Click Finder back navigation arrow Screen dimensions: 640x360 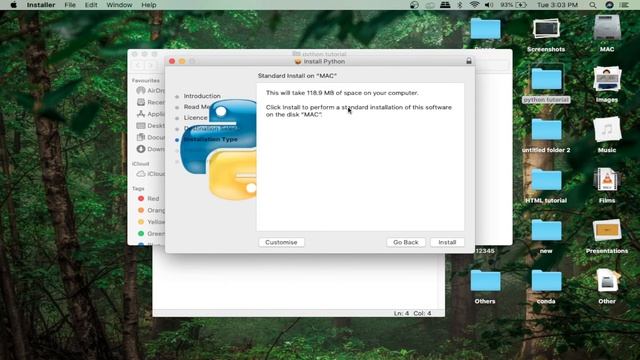(138, 65)
